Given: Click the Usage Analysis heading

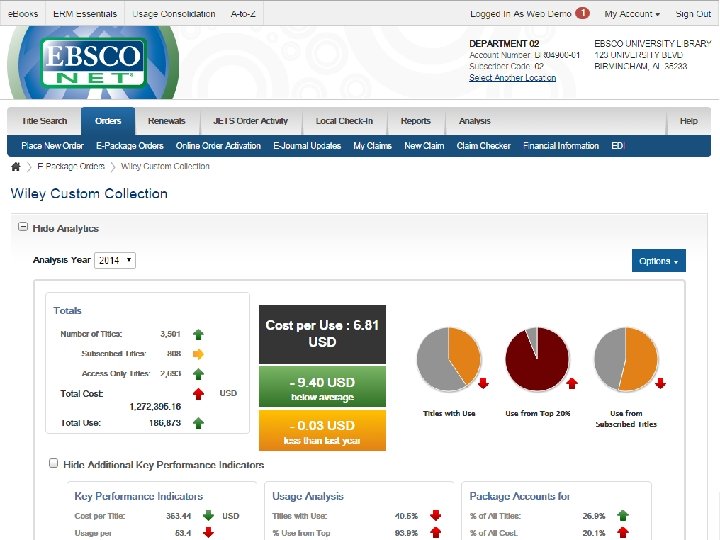Looking at the screenshot, I should [x=308, y=496].
